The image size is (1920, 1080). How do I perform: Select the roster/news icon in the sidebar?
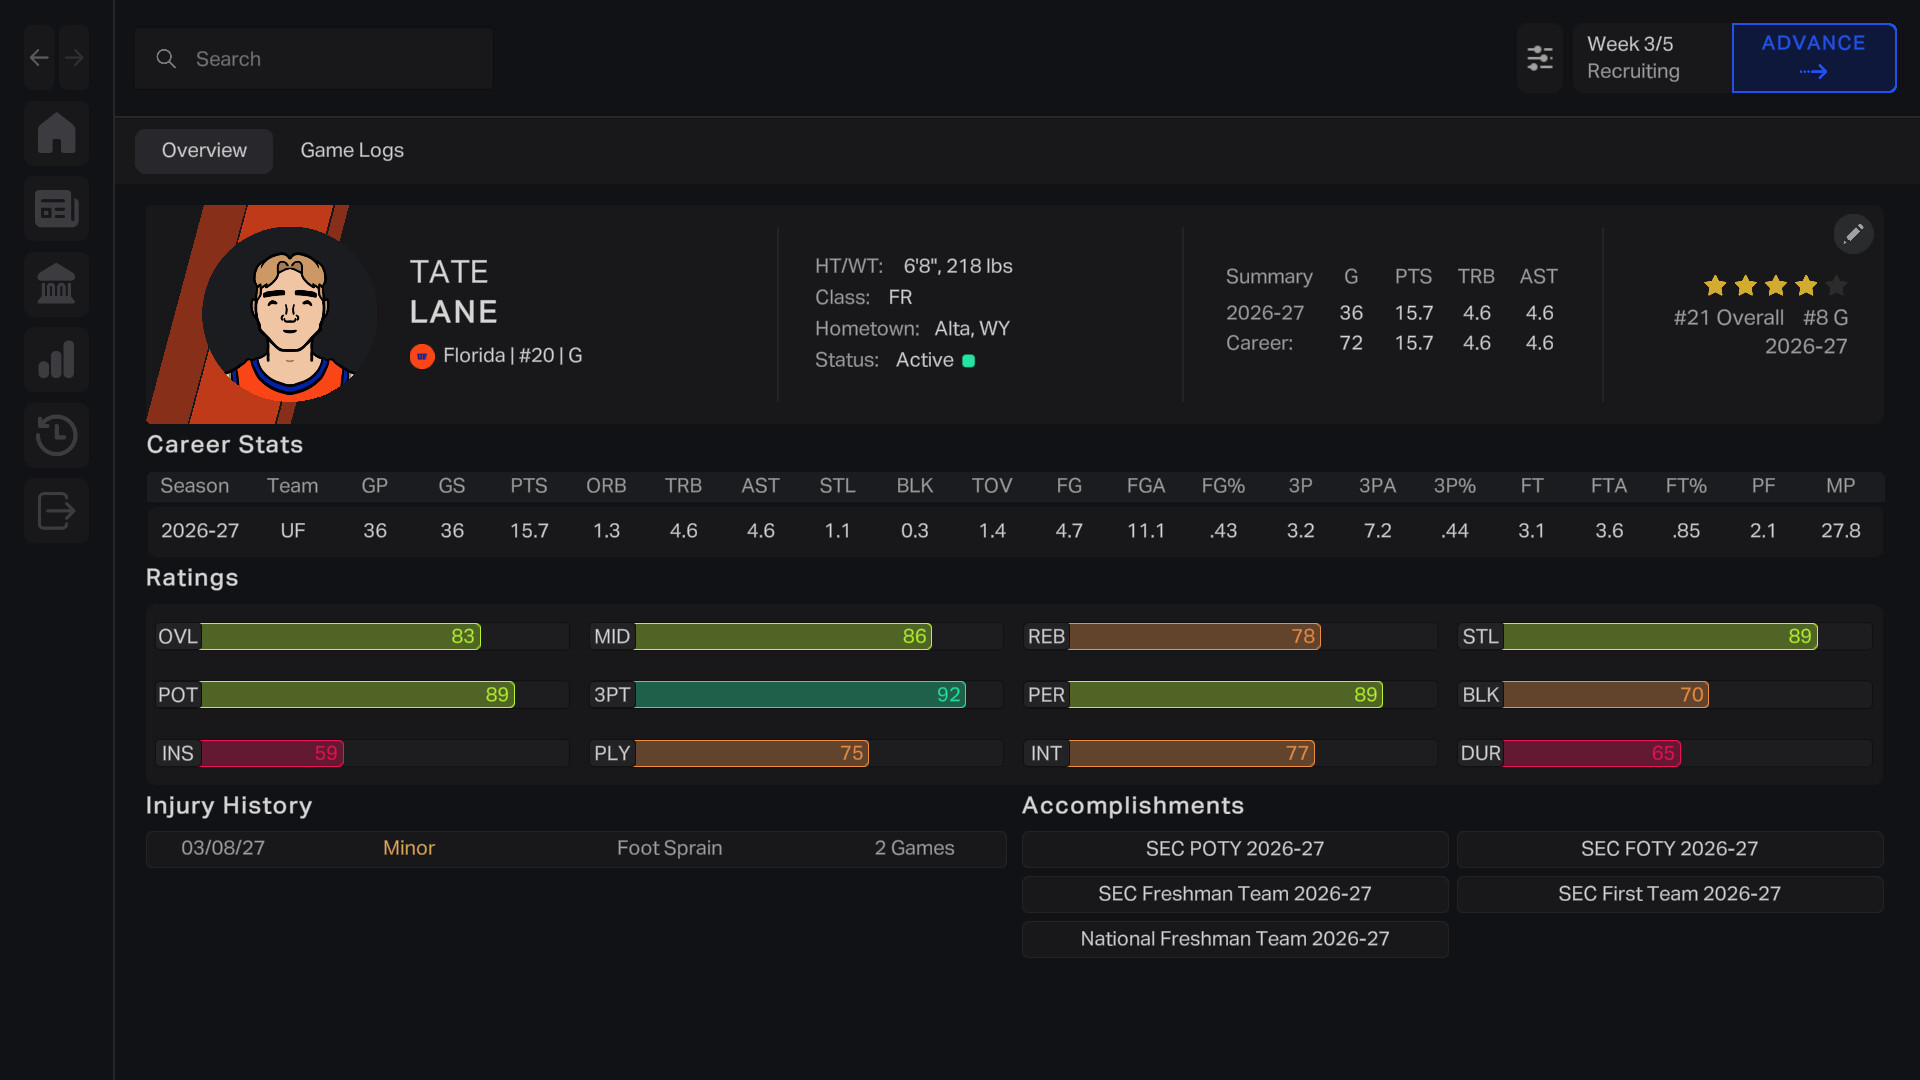(56, 208)
